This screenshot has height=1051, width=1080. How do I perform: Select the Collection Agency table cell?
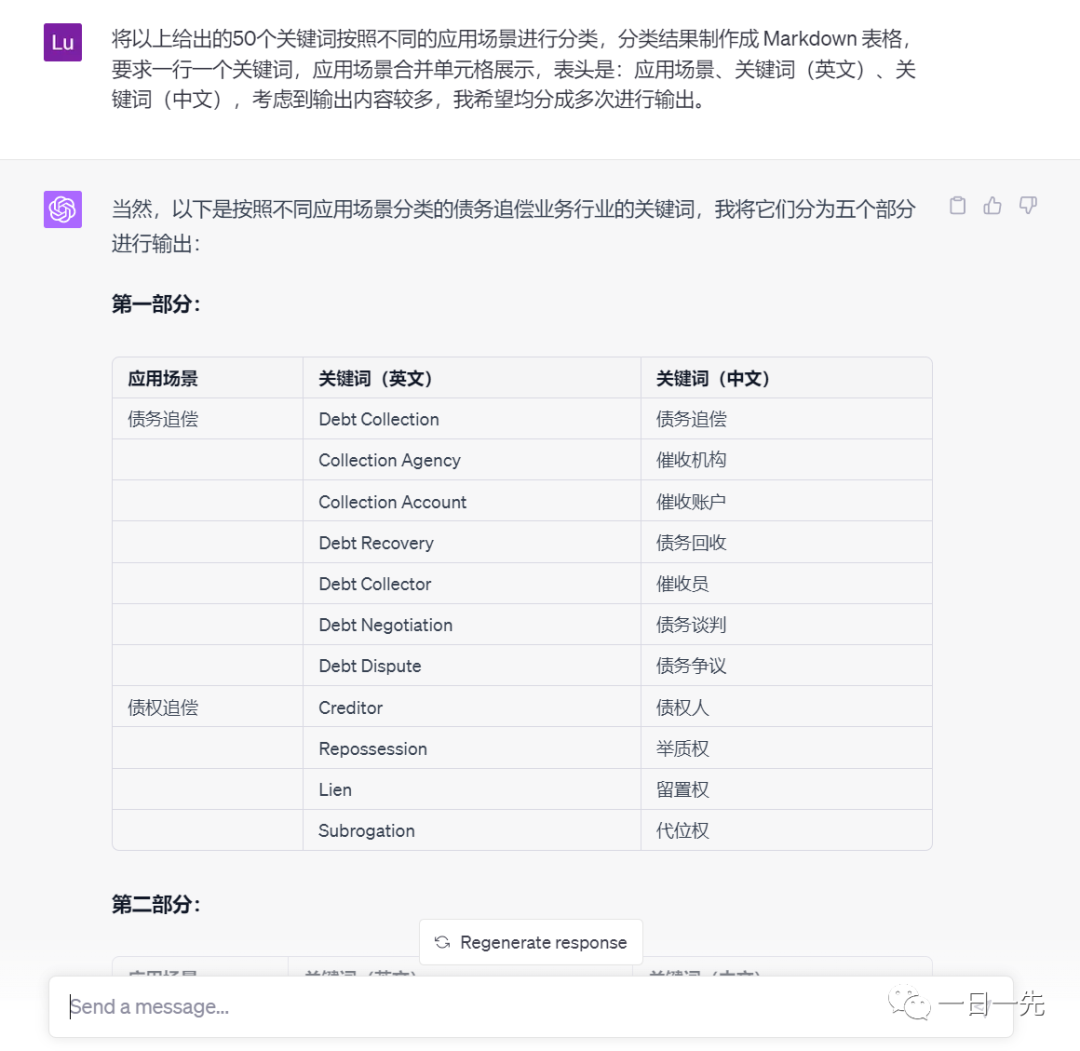coord(389,460)
